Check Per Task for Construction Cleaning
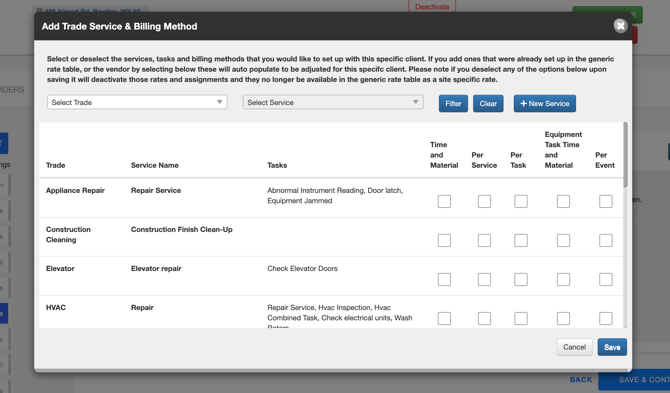670x393 pixels. [x=520, y=240]
